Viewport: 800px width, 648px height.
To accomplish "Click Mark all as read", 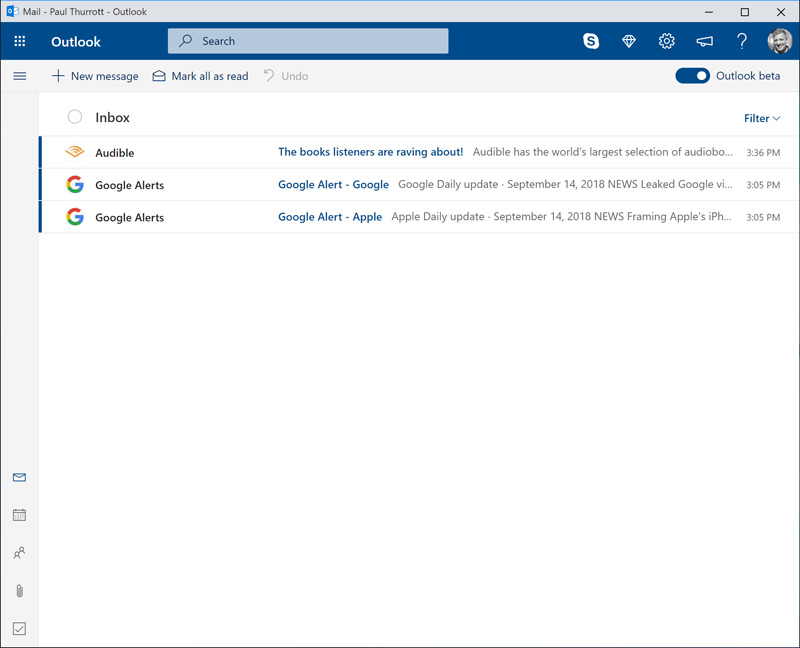I will click(200, 76).
